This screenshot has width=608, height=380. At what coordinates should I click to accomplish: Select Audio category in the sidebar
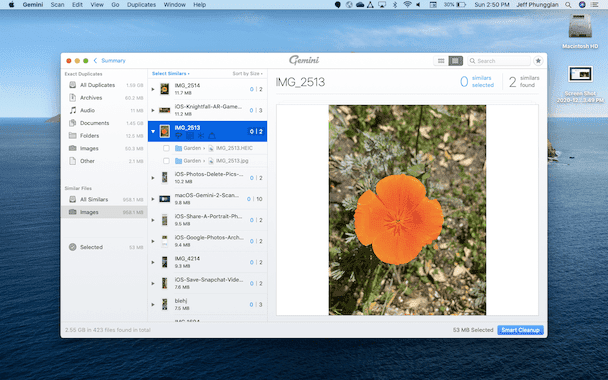[x=104, y=111]
